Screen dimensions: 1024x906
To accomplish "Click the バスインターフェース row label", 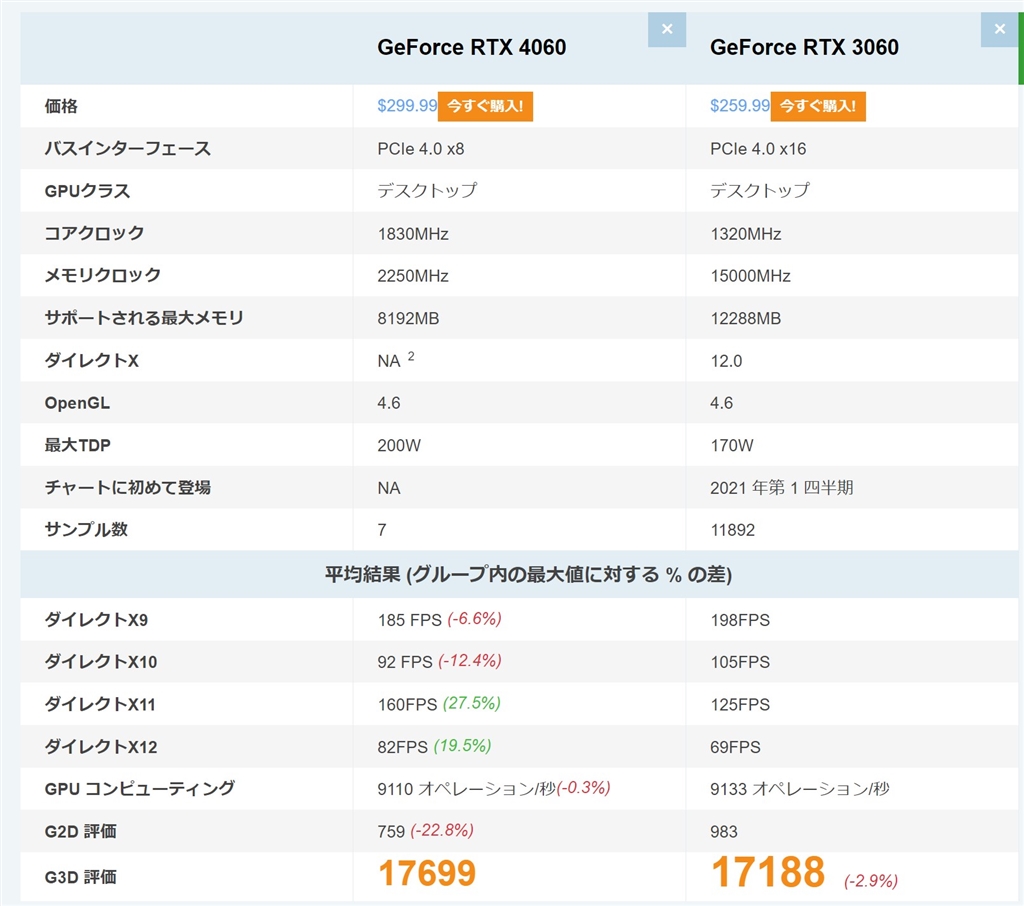I will tap(127, 149).
